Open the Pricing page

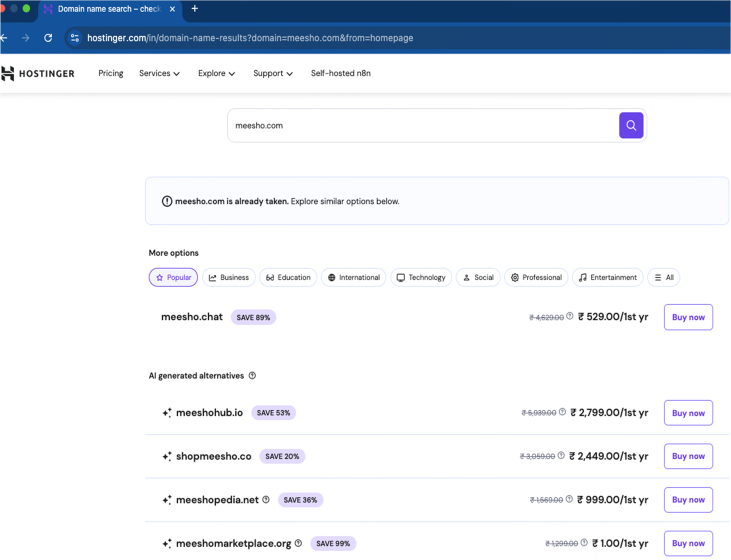110,73
